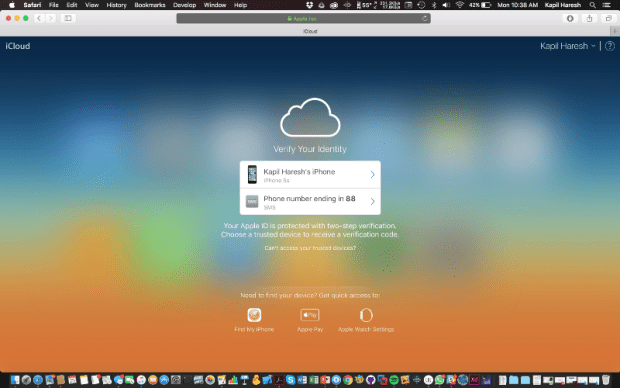Click the Safari back arrow
This screenshot has width=620, height=388.
(x=39, y=18)
